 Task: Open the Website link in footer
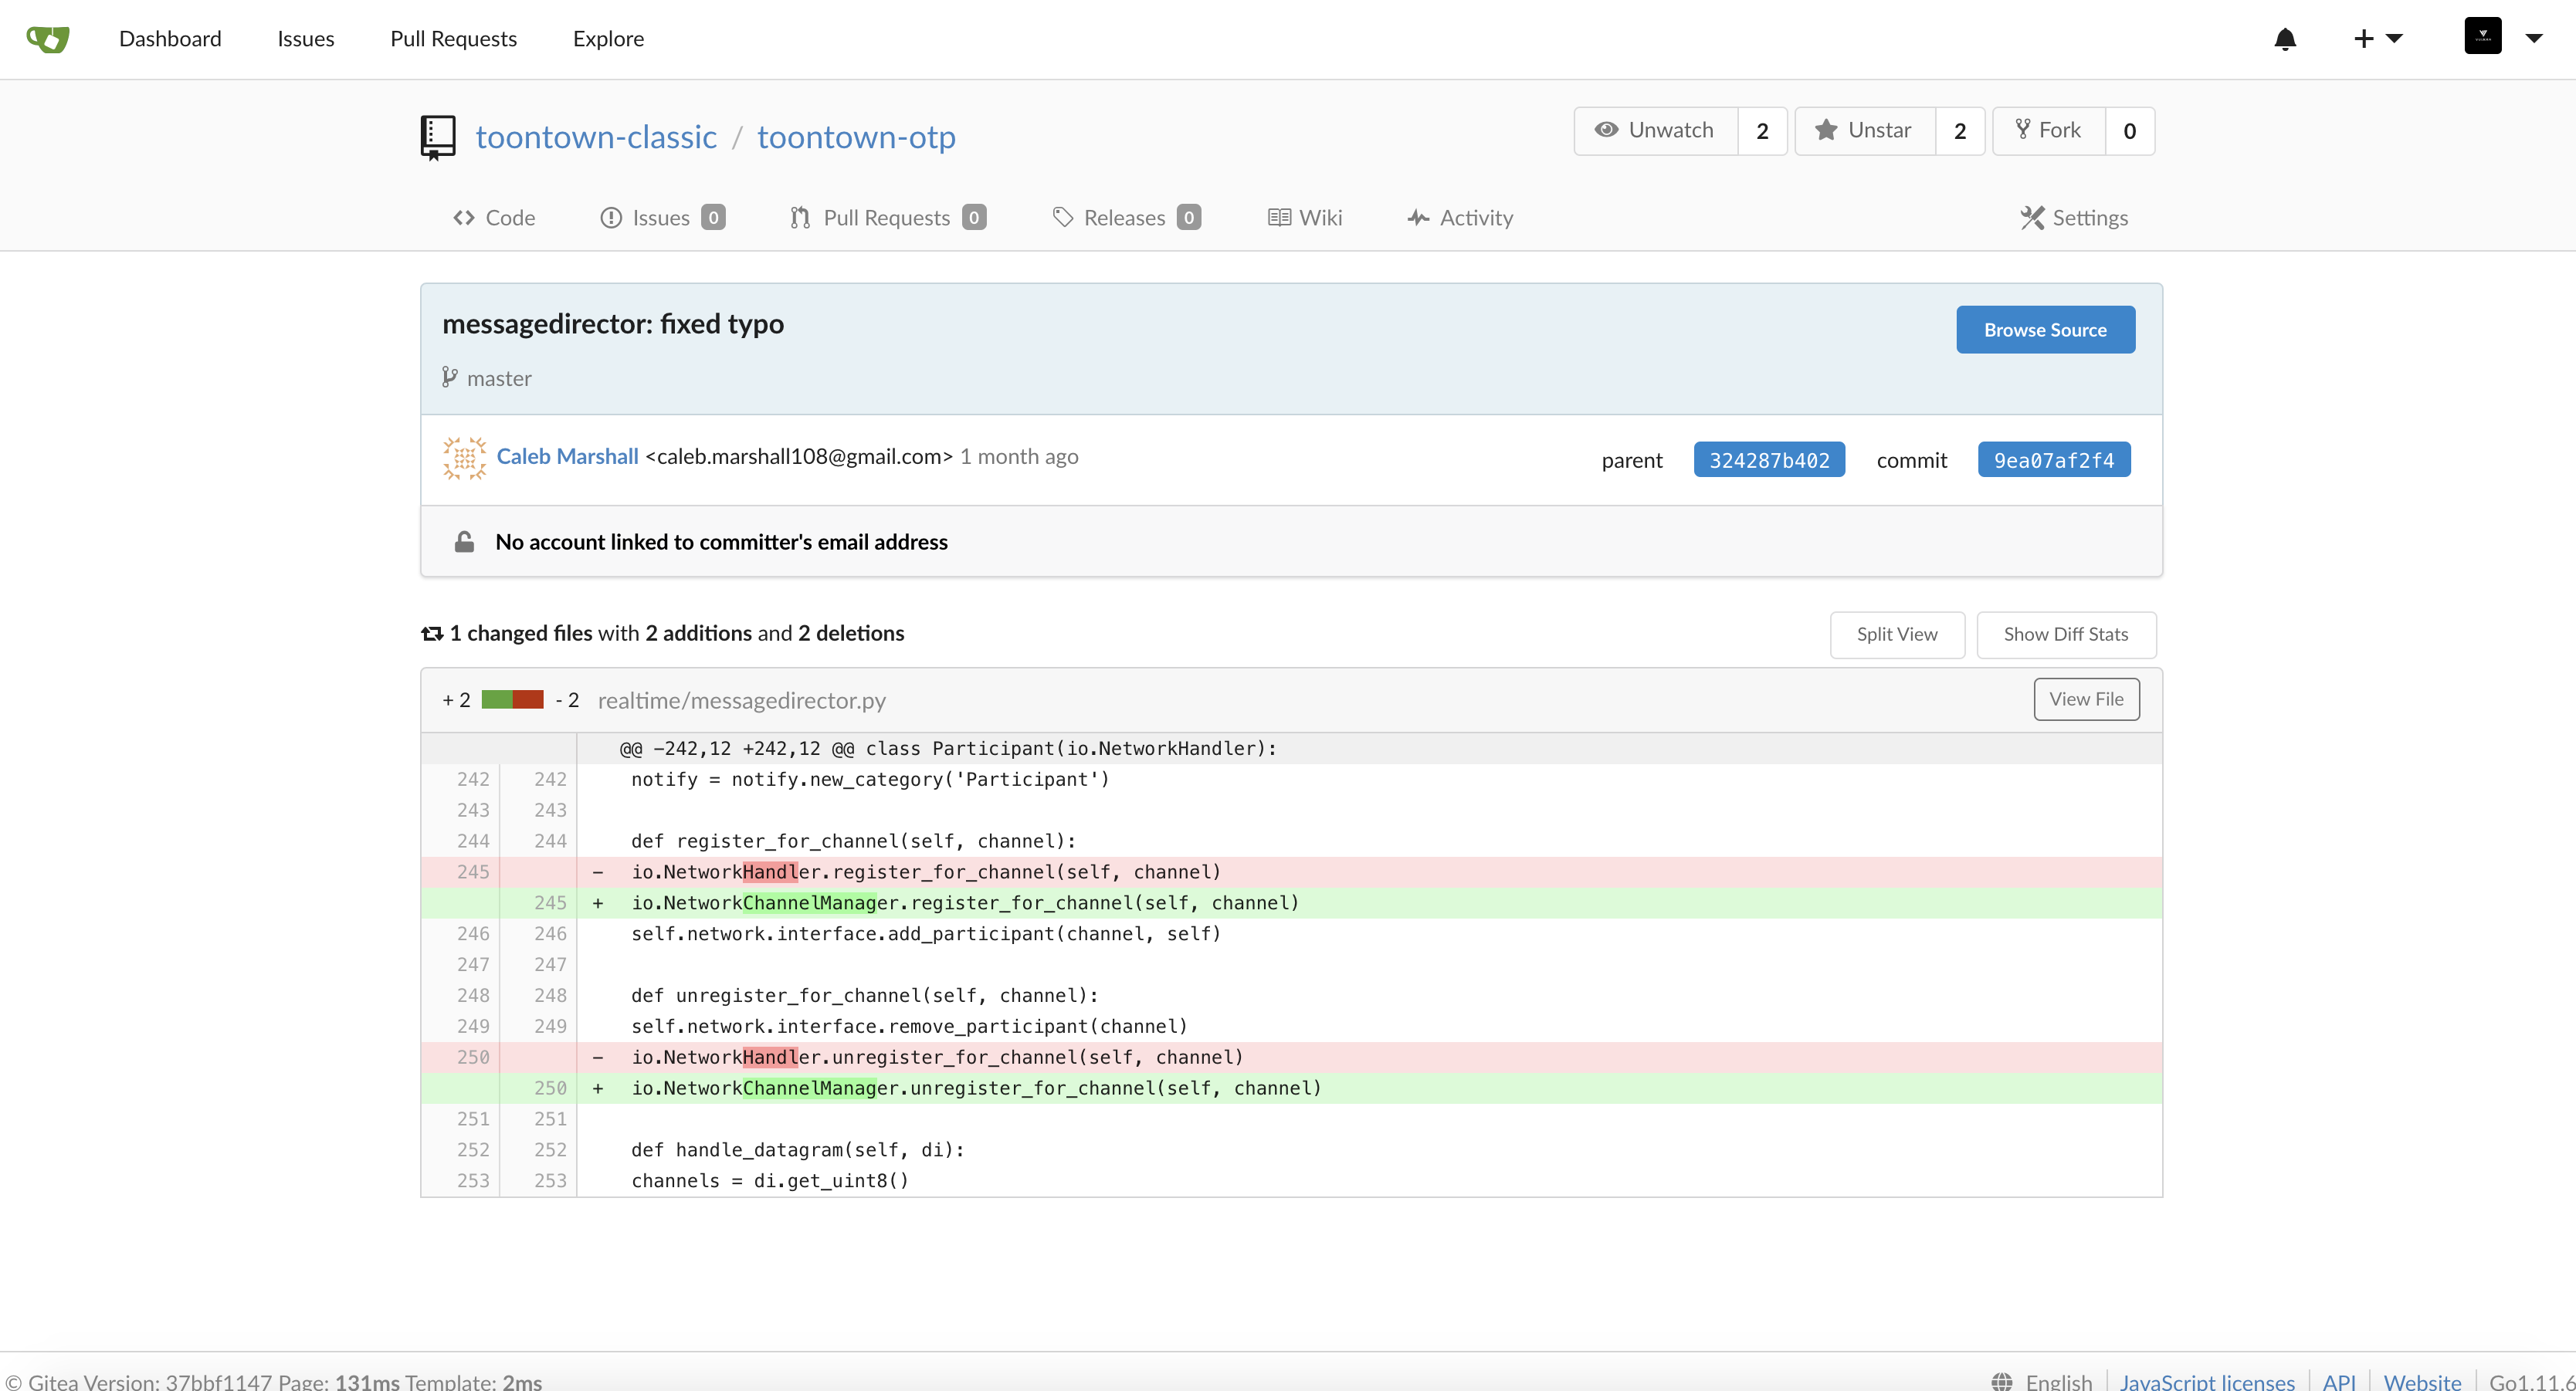pos(2421,1382)
